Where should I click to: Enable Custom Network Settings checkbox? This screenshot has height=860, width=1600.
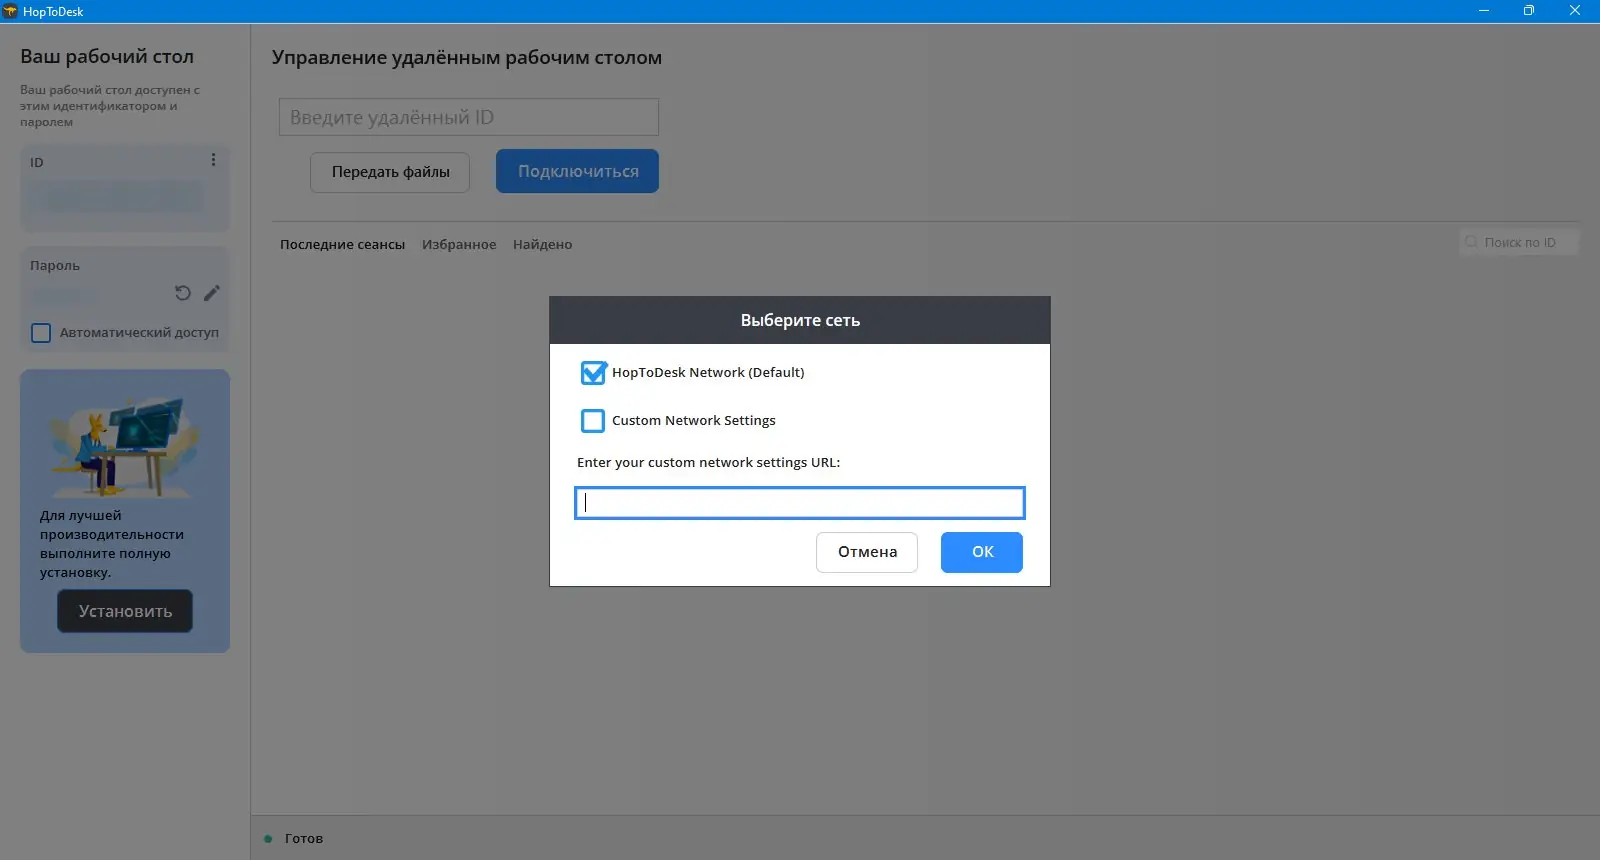(x=593, y=421)
